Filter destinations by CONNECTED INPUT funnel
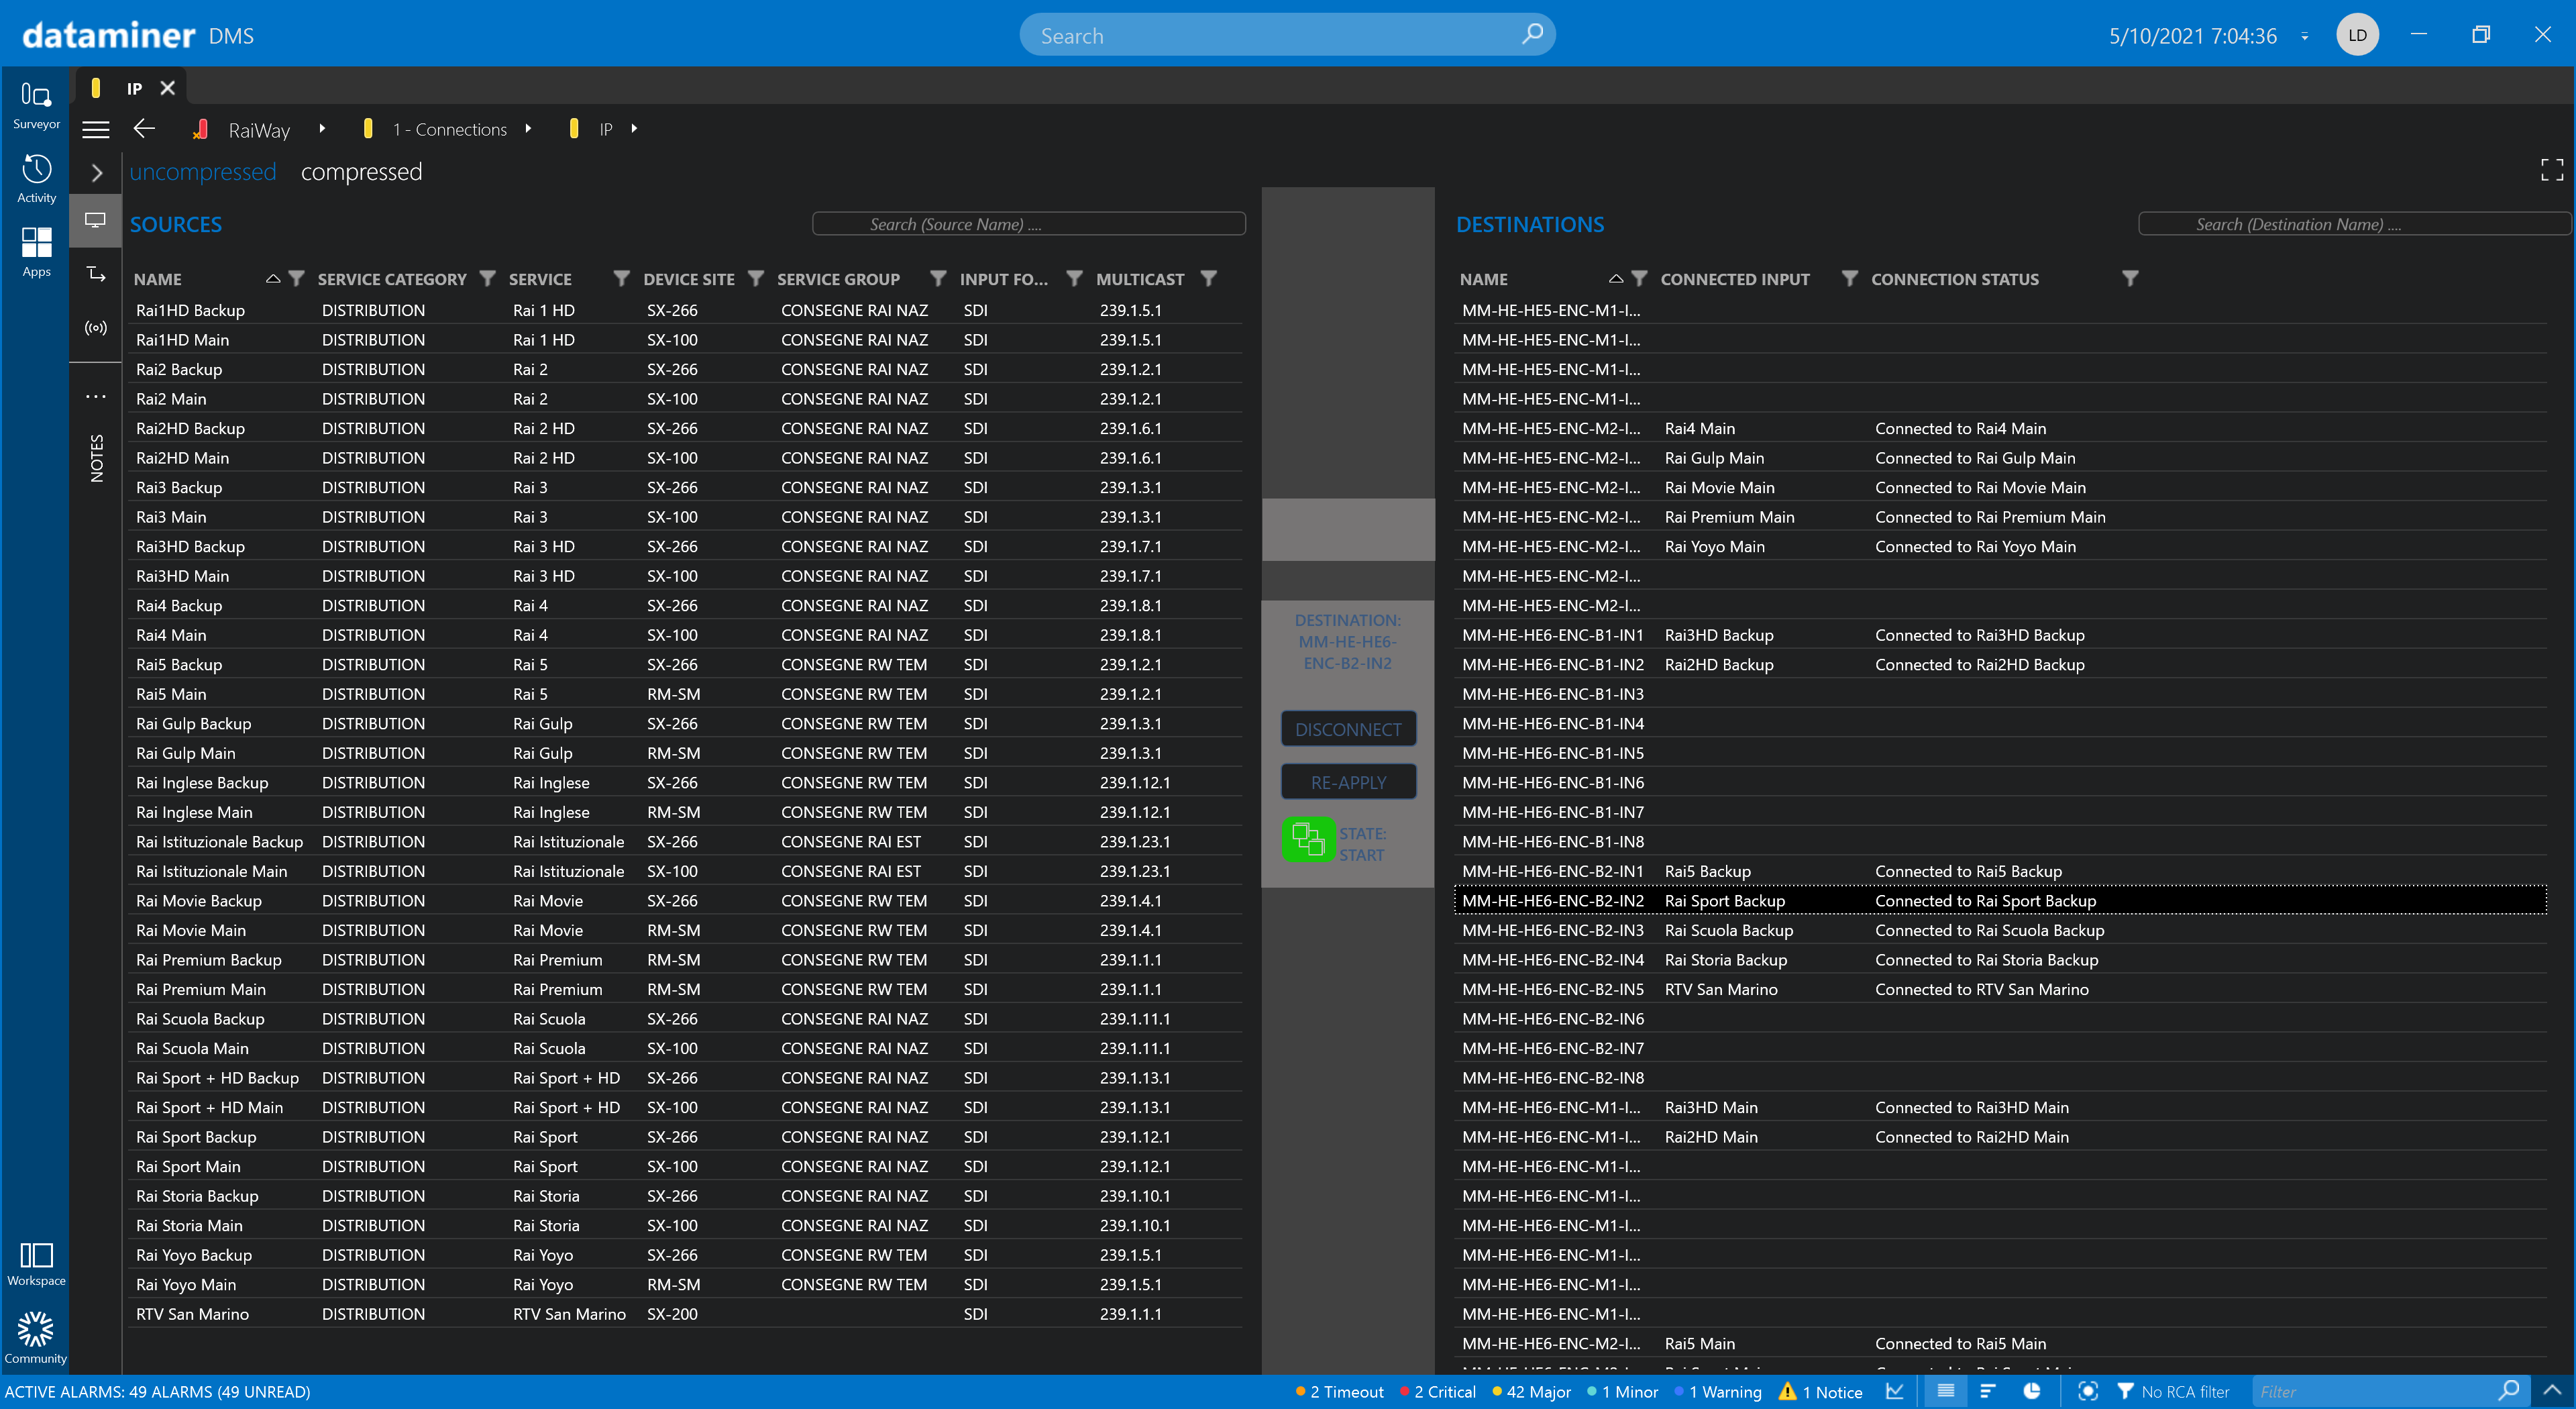 click(x=1849, y=278)
